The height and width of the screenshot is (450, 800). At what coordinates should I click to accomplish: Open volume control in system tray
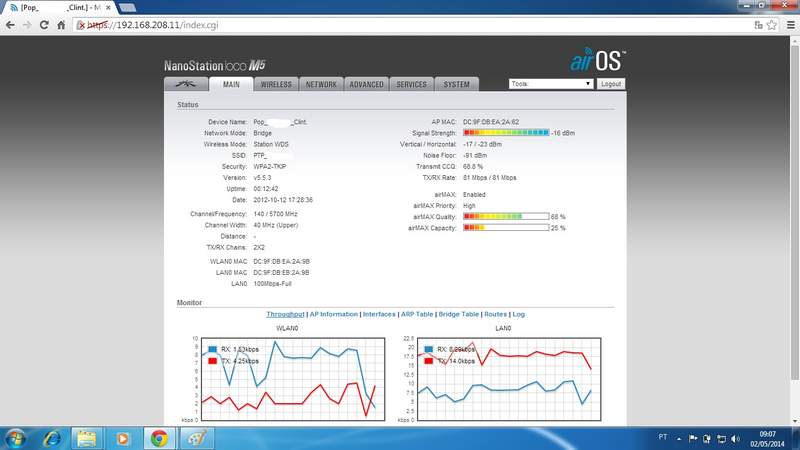735,439
